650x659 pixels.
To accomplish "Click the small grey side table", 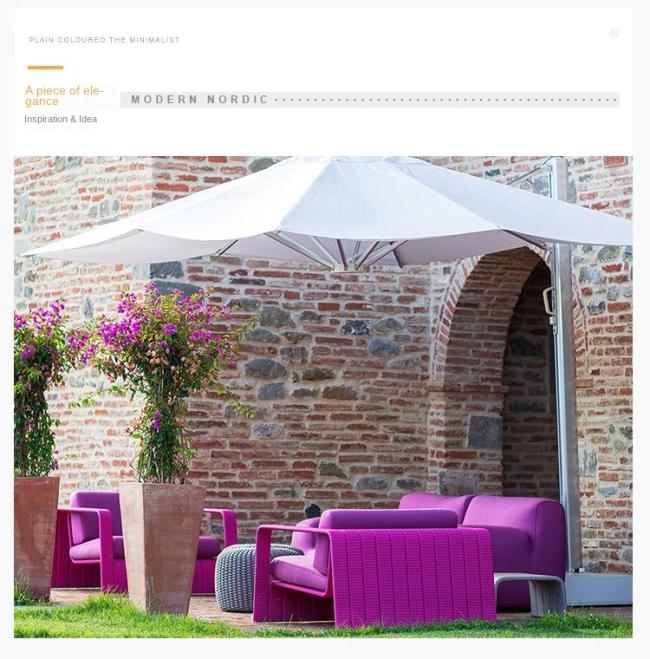I will click(x=530, y=593).
